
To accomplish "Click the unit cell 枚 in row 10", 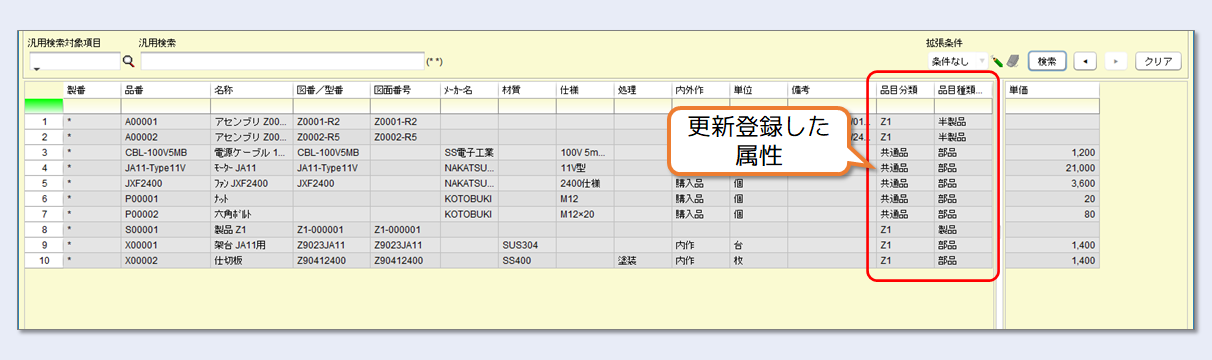I will 759,261.
